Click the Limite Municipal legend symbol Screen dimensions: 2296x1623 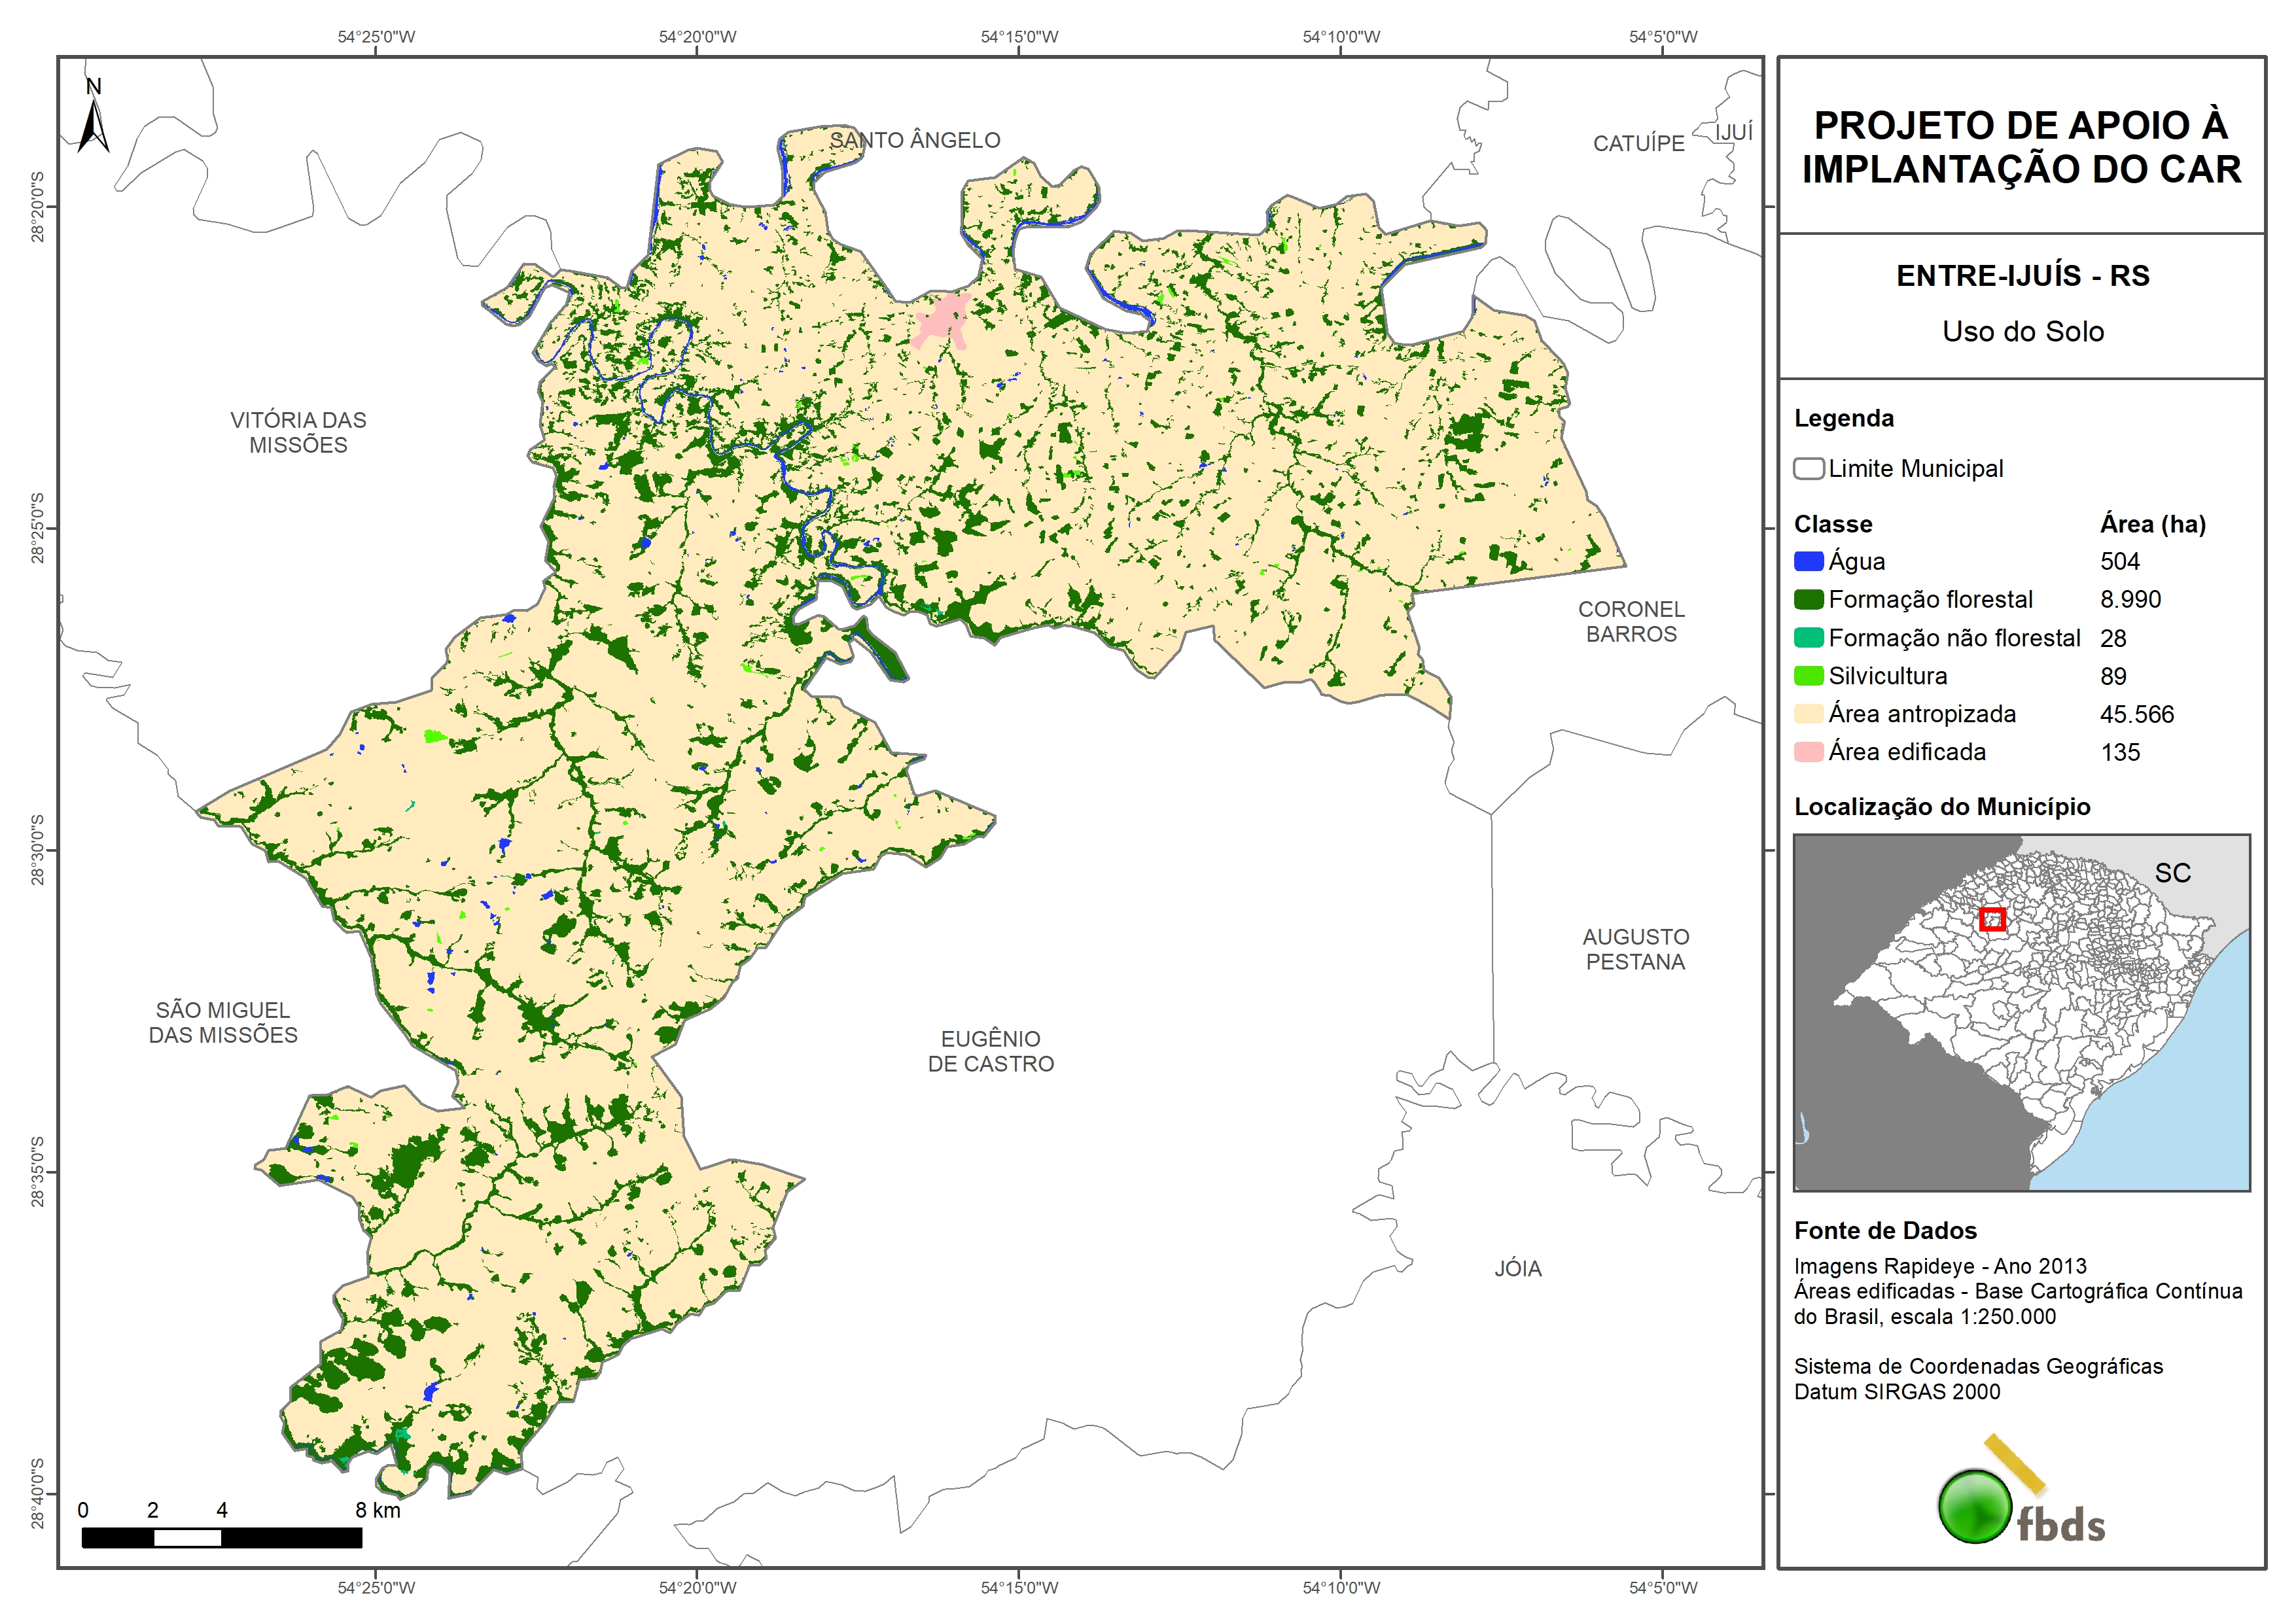tap(1808, 469)
